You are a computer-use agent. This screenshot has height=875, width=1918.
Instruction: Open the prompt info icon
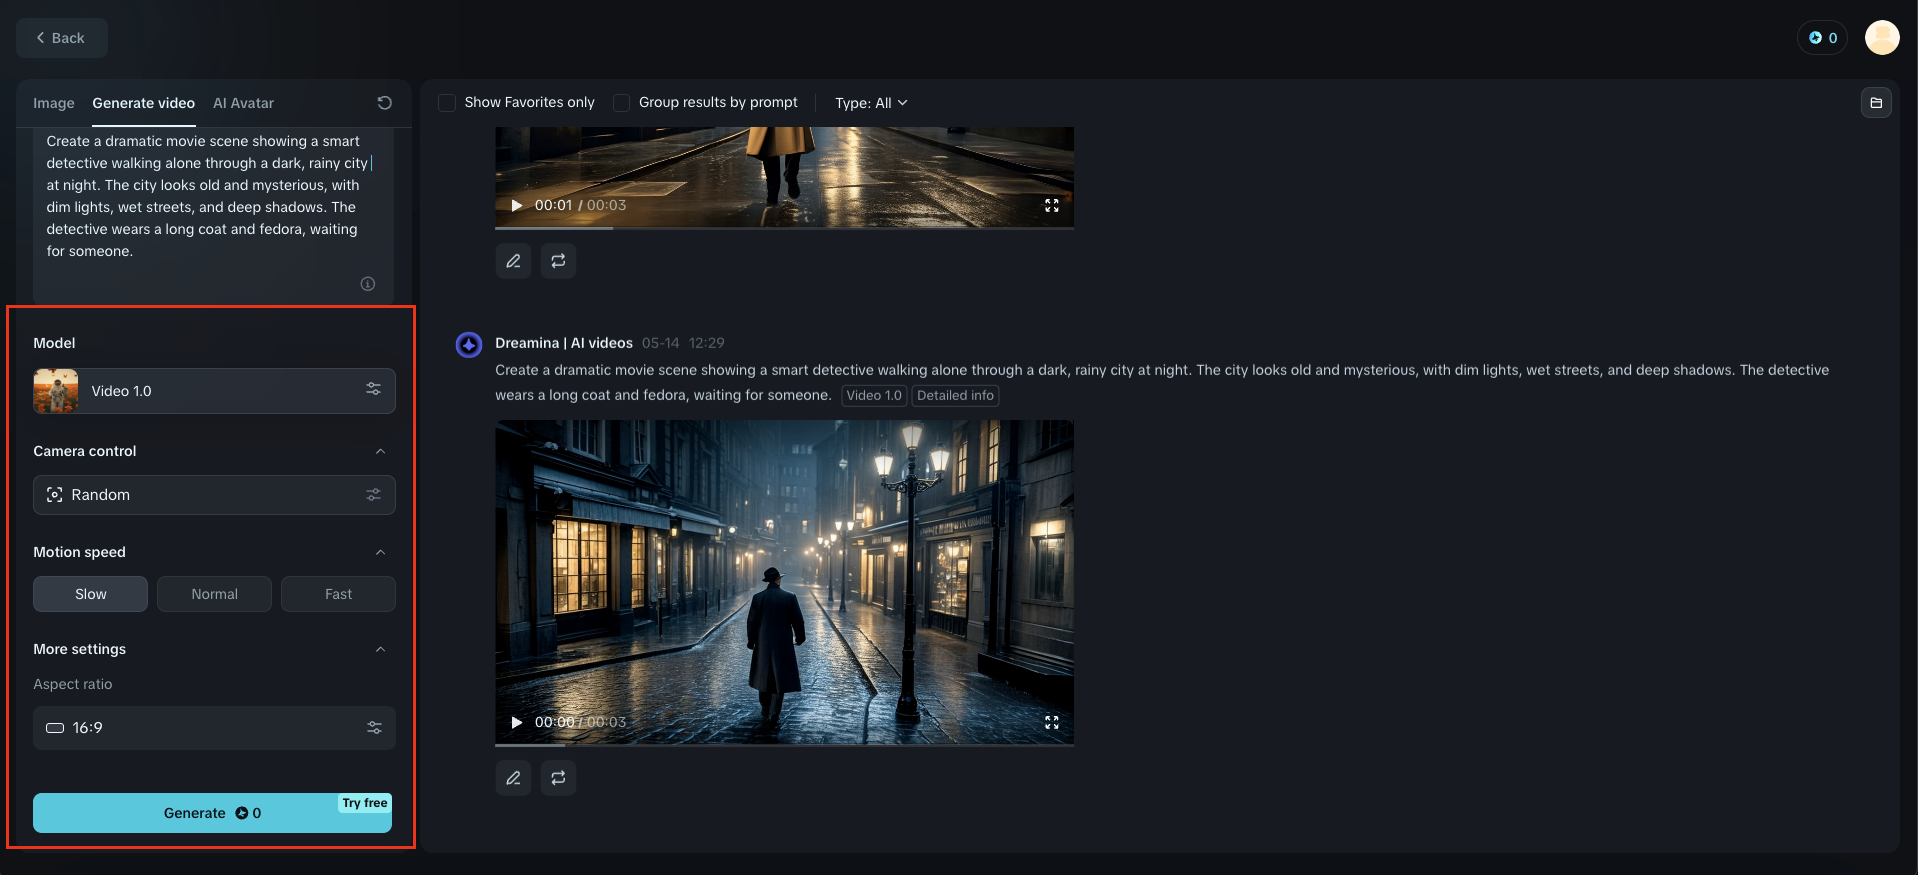coord(368,284)
